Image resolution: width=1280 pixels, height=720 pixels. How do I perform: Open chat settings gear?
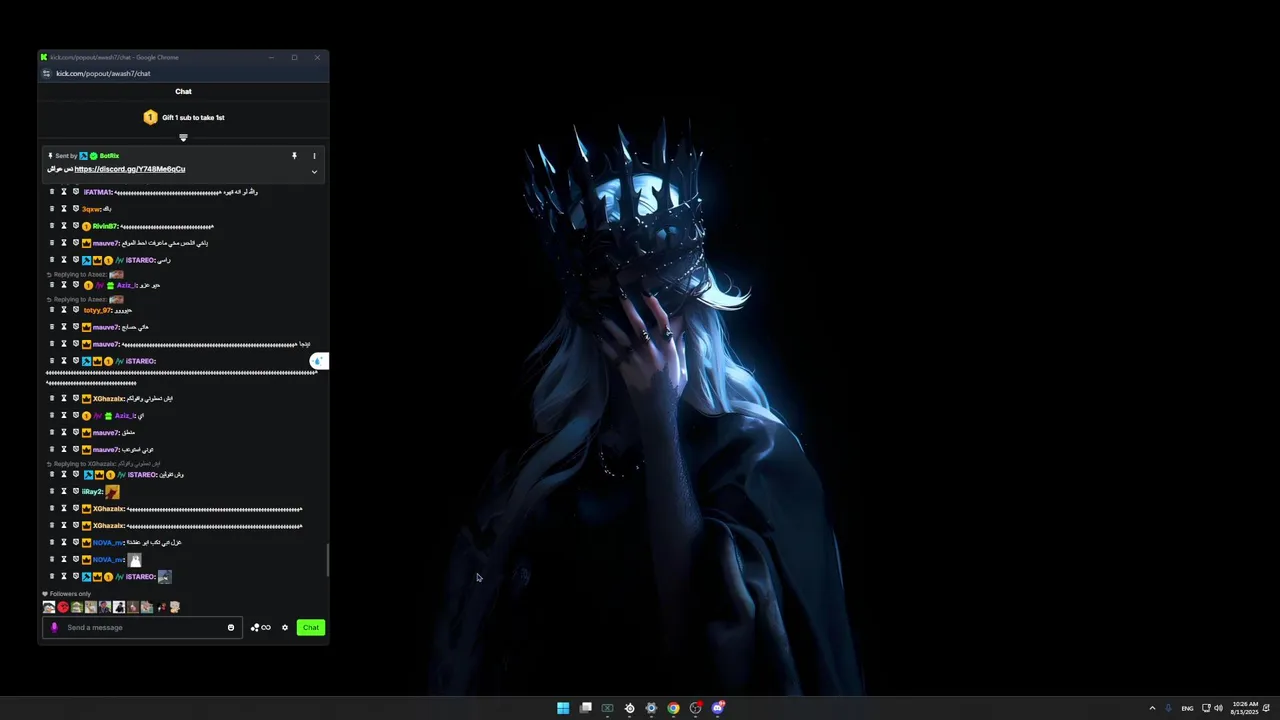(285, 628)
